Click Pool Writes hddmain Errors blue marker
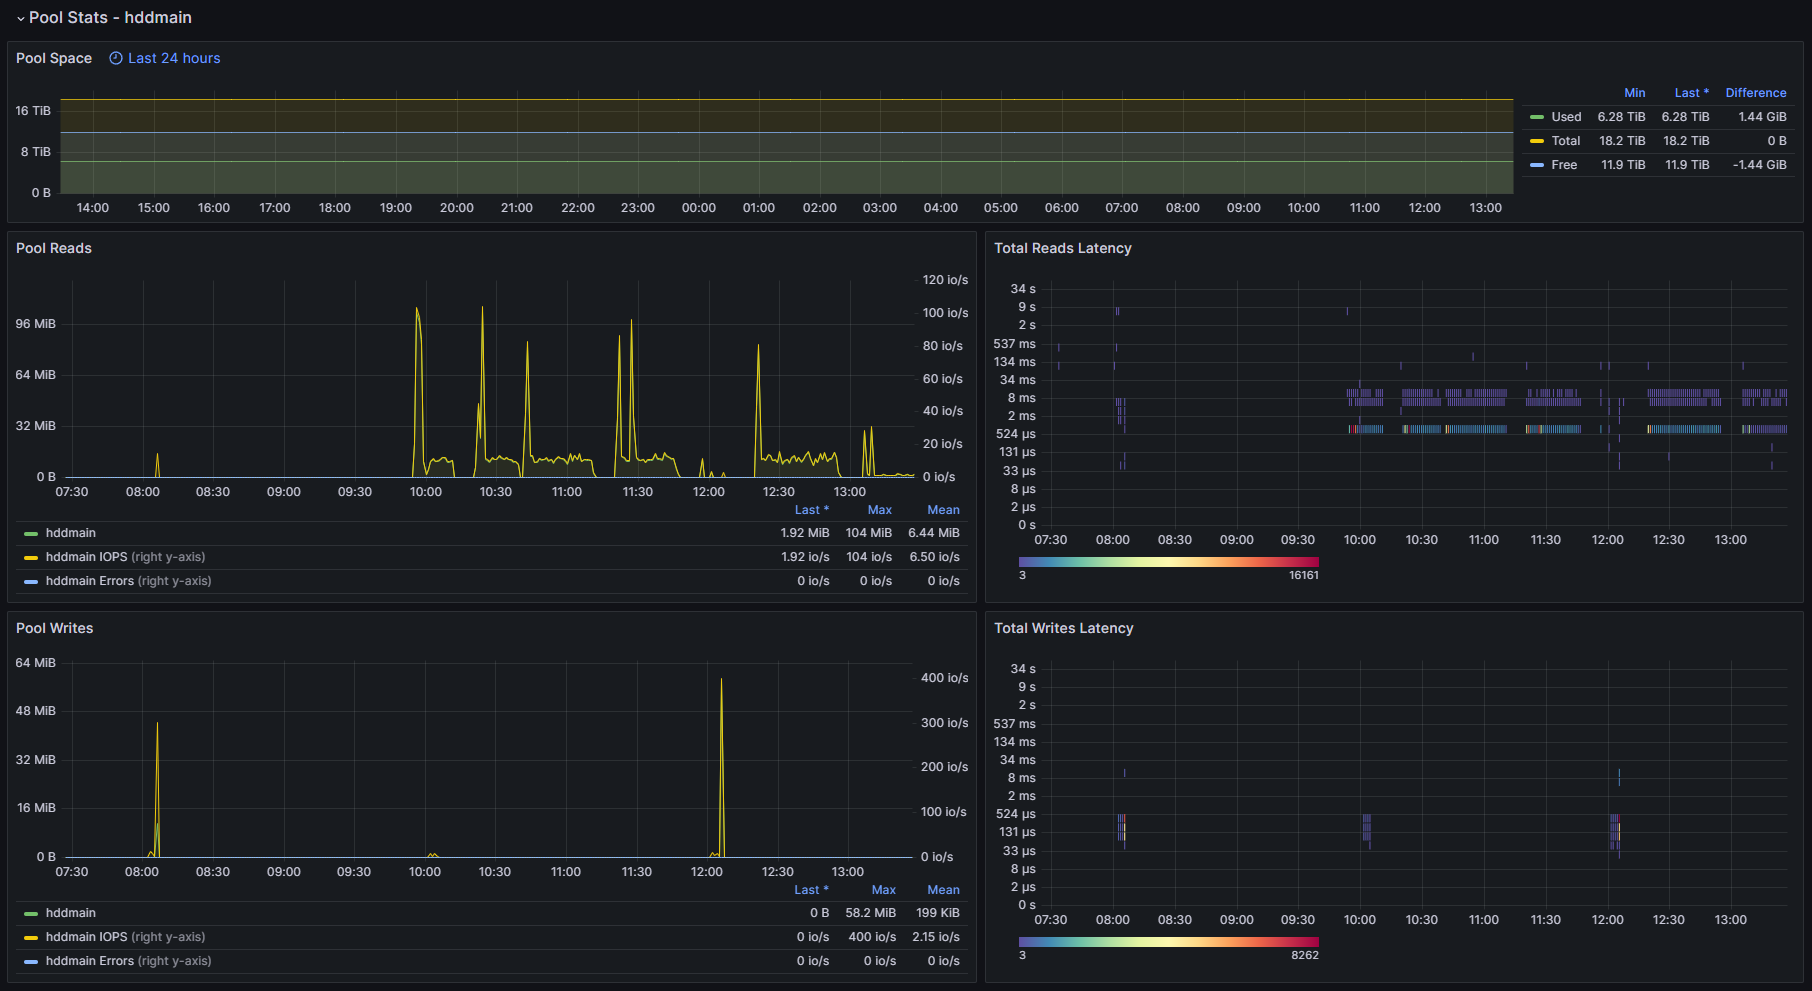Image resolution: width=1812 pixels, height=991 pixels. tap(31, 962)
